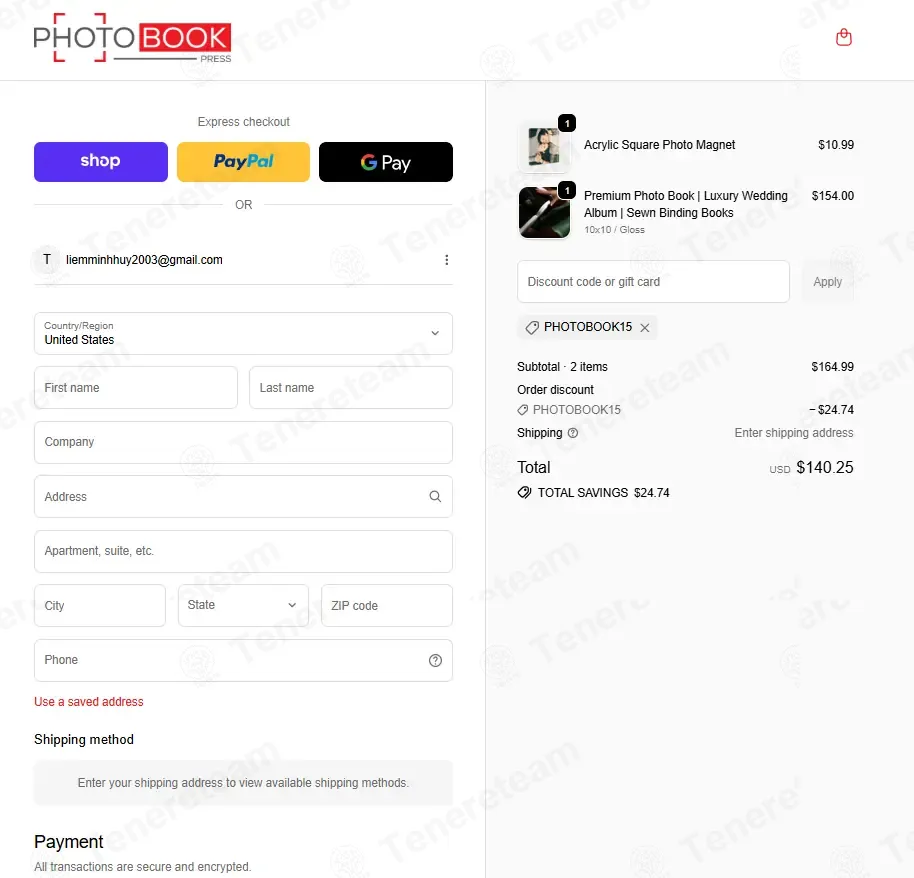The width and height of the screenshot is (914, 878).
Task: Click the email liemminhhuy2003@gmail.com
Action: coord(144,260)
